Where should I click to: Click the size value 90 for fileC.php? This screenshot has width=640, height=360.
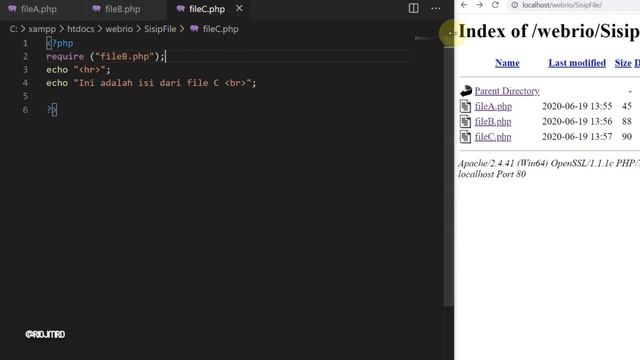pos(627,137)
